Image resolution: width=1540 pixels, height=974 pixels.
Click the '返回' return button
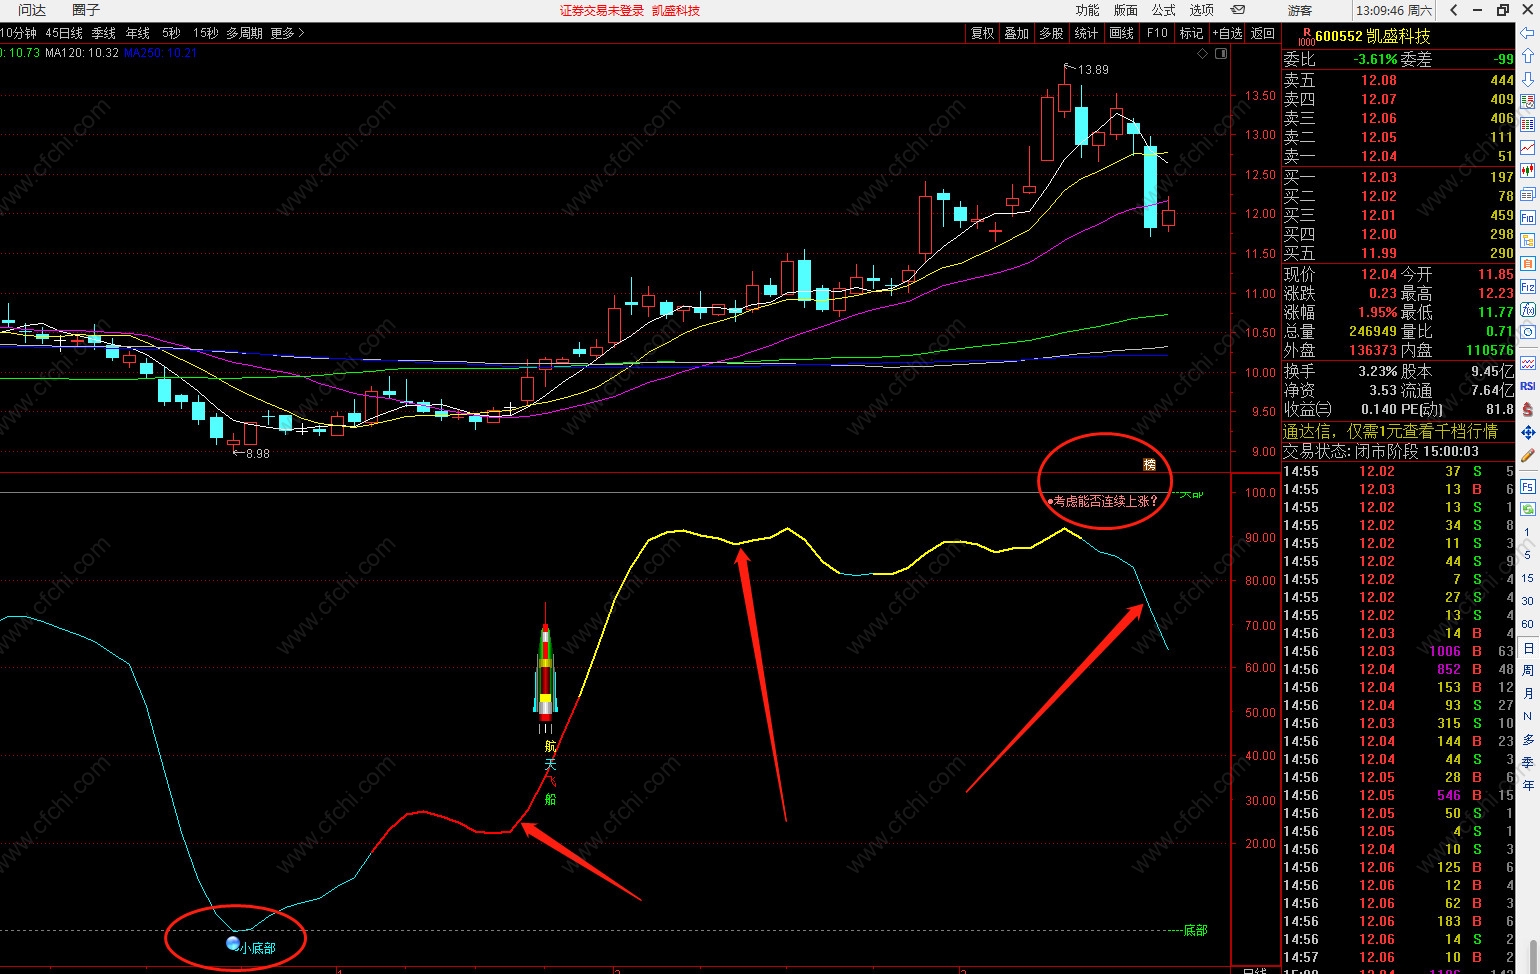tap(1263, 33)
